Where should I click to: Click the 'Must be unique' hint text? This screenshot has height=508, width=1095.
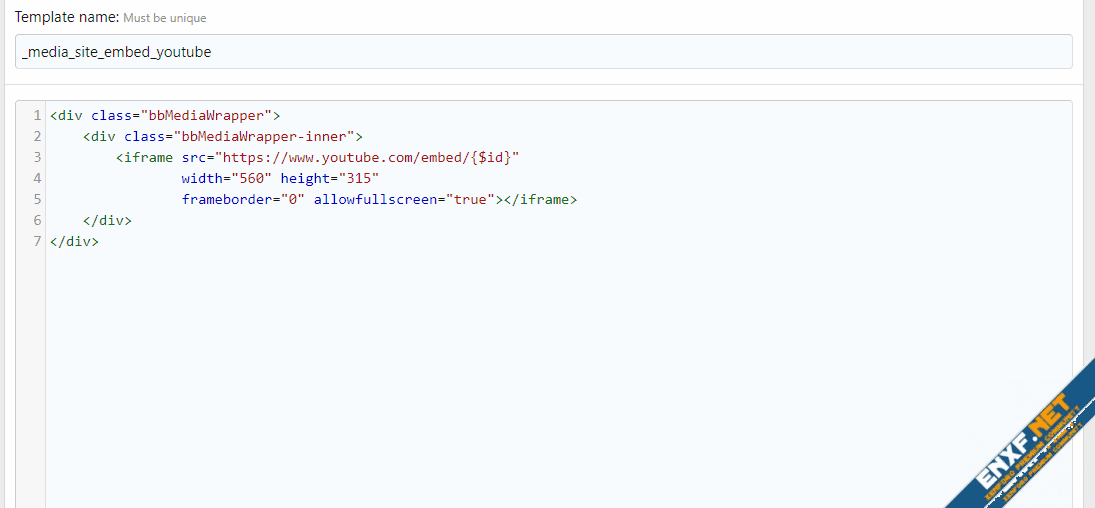point(165,19)
